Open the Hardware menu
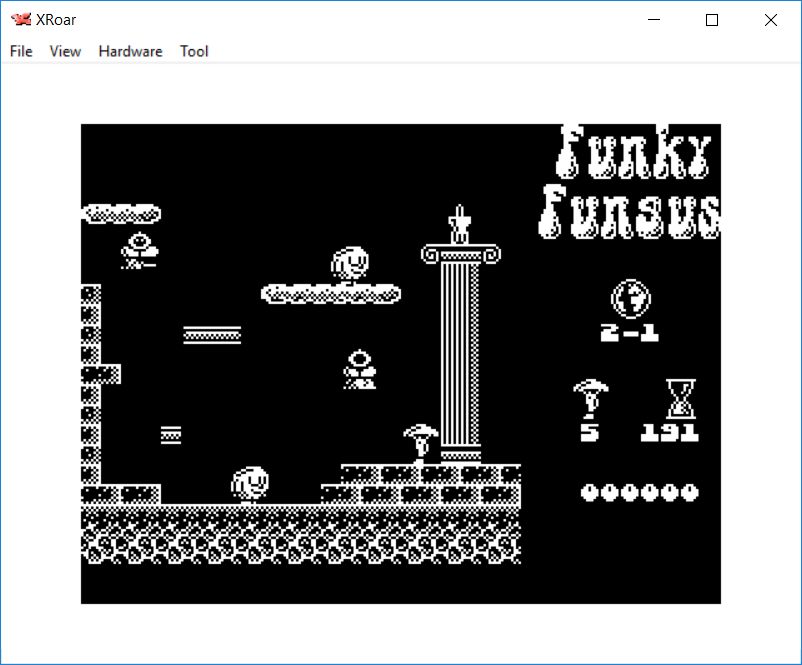The height and width of the screenshot is (665, 802). pos(130,51)
